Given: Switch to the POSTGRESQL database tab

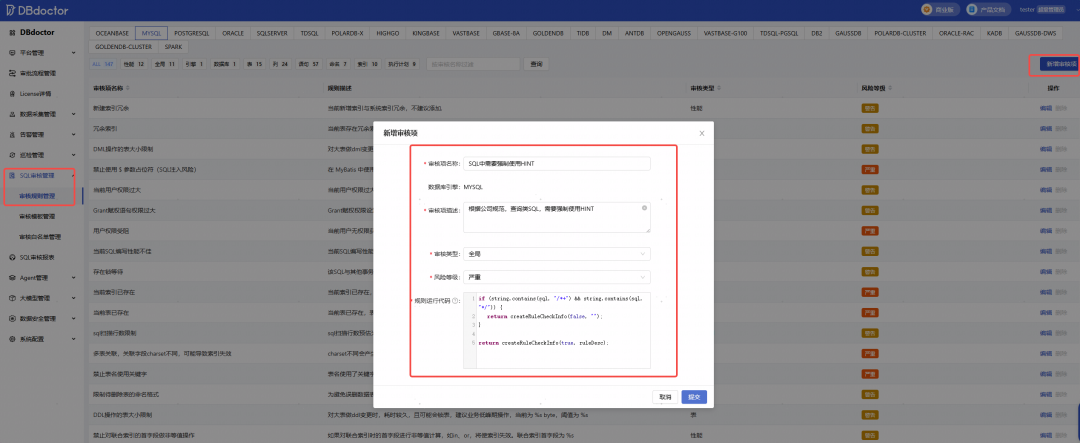Looking at the screenshot, I should click(x=192, y=32).
